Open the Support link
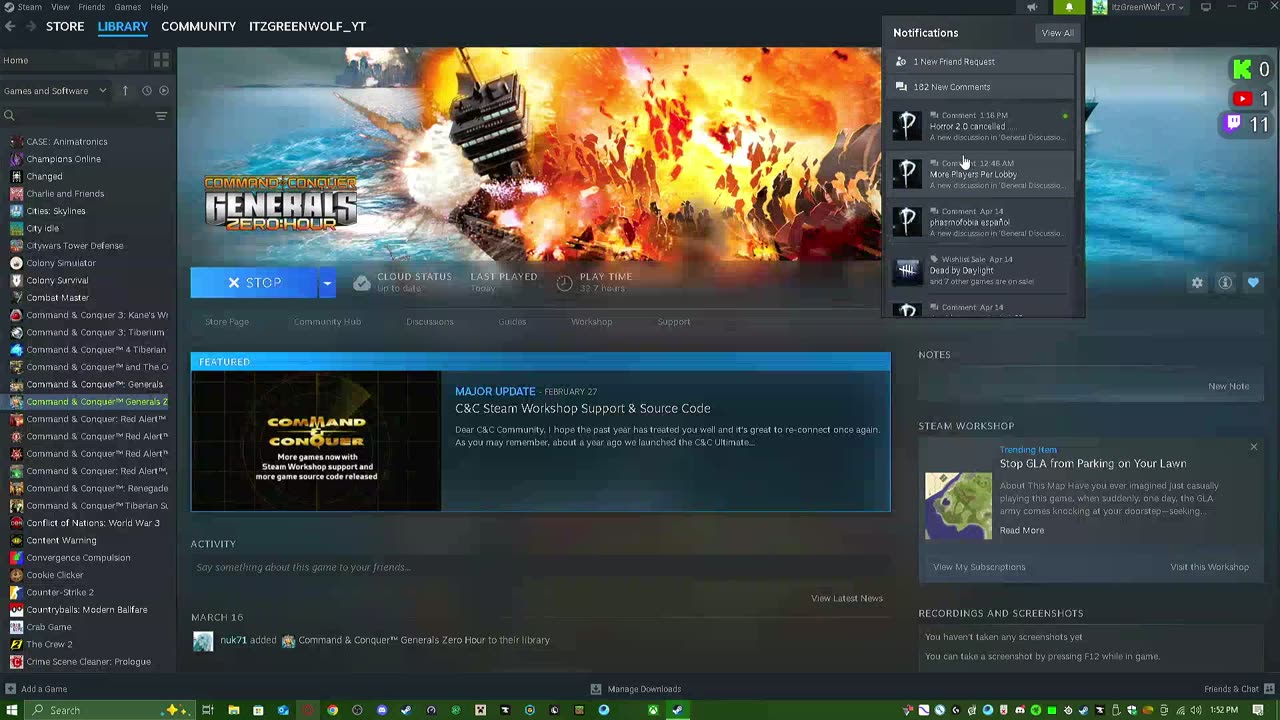This screenshot has height=720, width=1280. [673, 321]
